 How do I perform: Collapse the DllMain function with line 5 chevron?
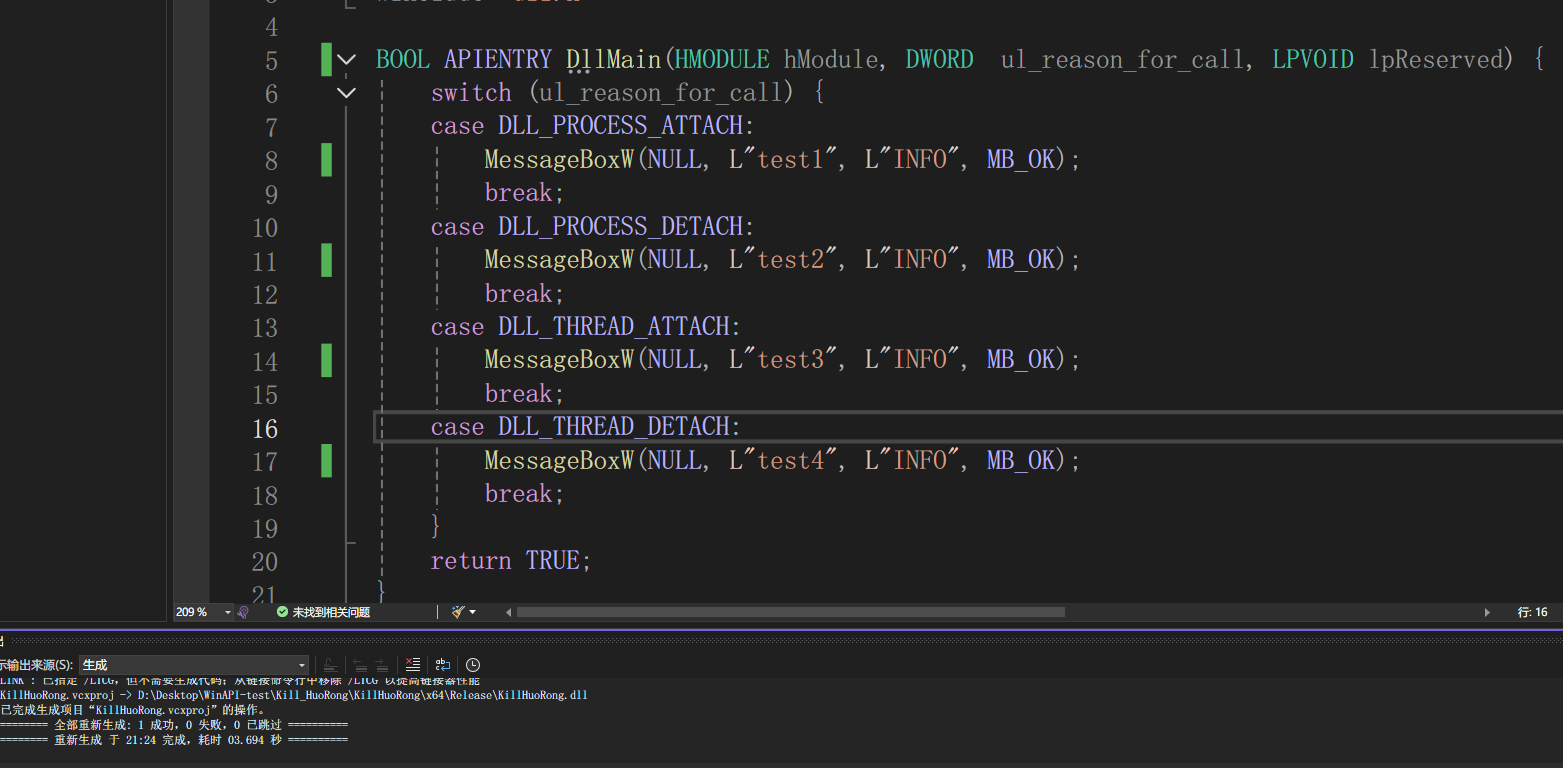pos(346,60)
